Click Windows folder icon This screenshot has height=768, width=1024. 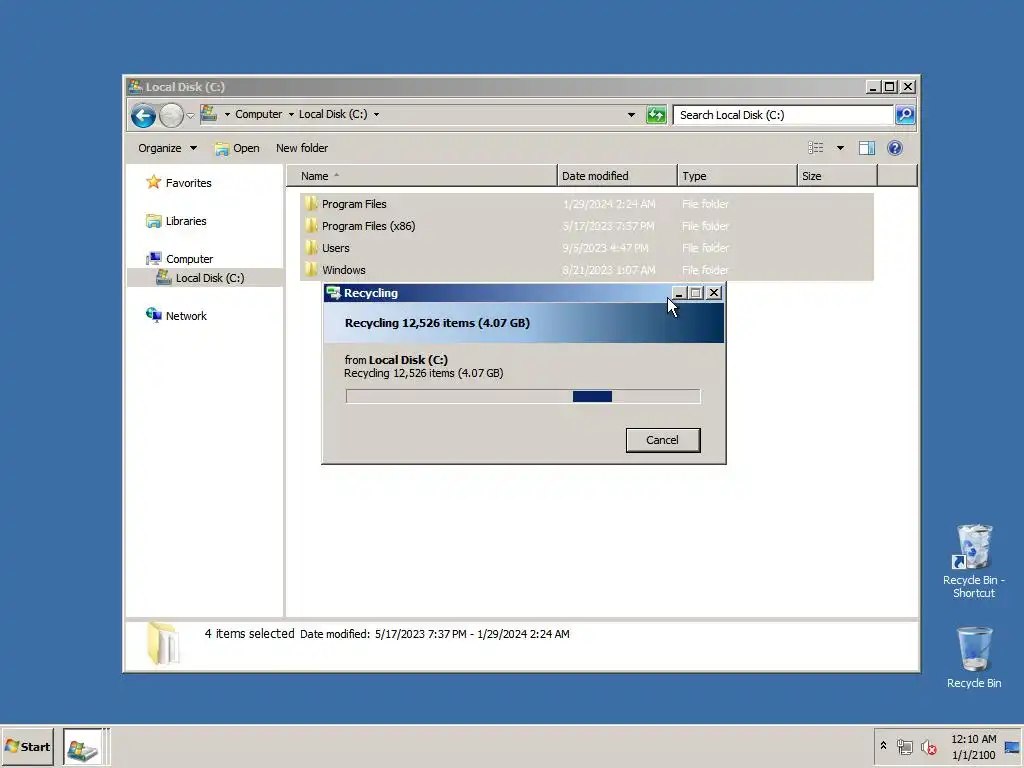(311, 270)
